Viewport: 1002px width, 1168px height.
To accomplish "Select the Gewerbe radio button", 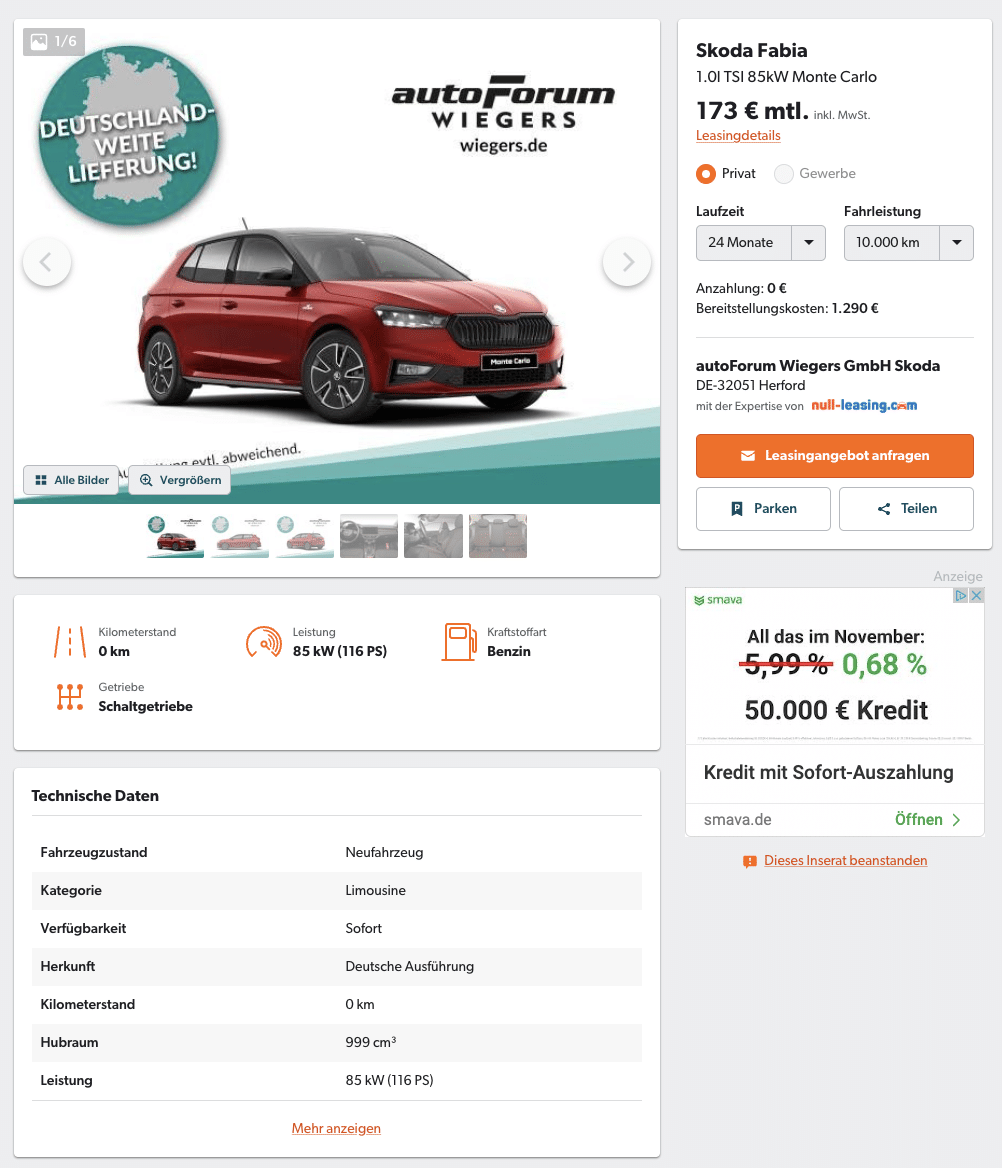I will click(x=784, y=174).
